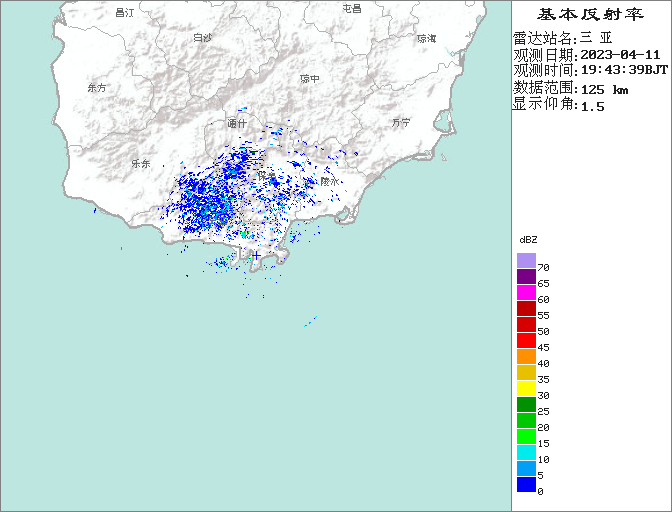Click the blue cross radar station marker
This screenshot has height=512, width=672.
point(256,256)
